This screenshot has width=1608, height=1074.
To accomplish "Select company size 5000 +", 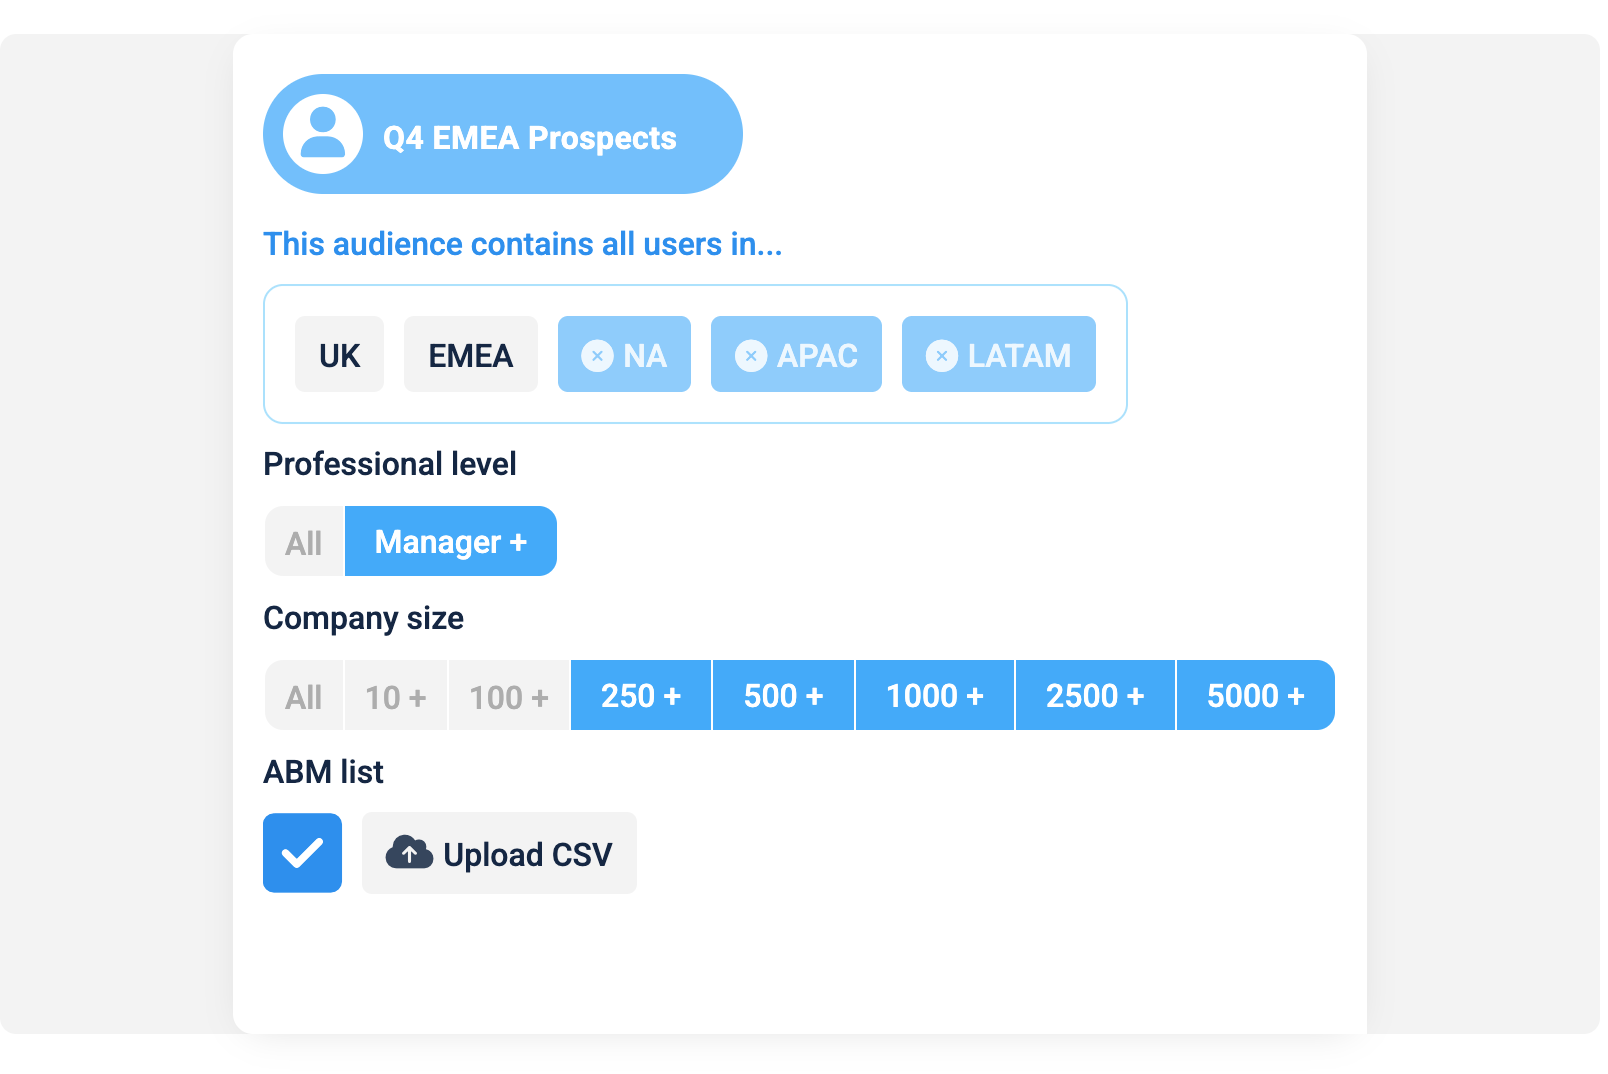I will [1256, 696].
